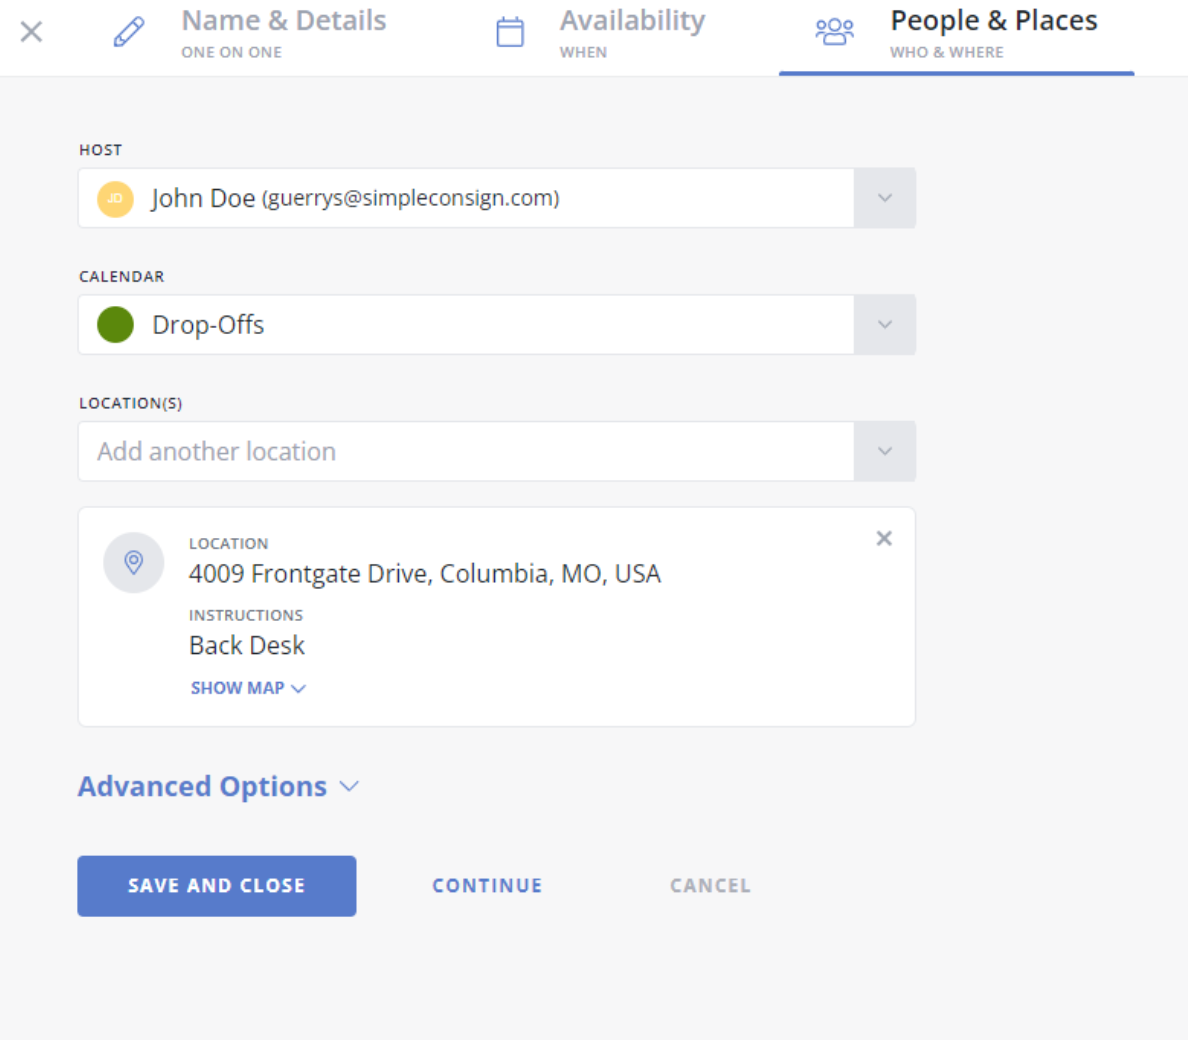Click the Continue button
Image resolution: width=1188 pixels, height=1040 pixels.
tap(487, 886)
